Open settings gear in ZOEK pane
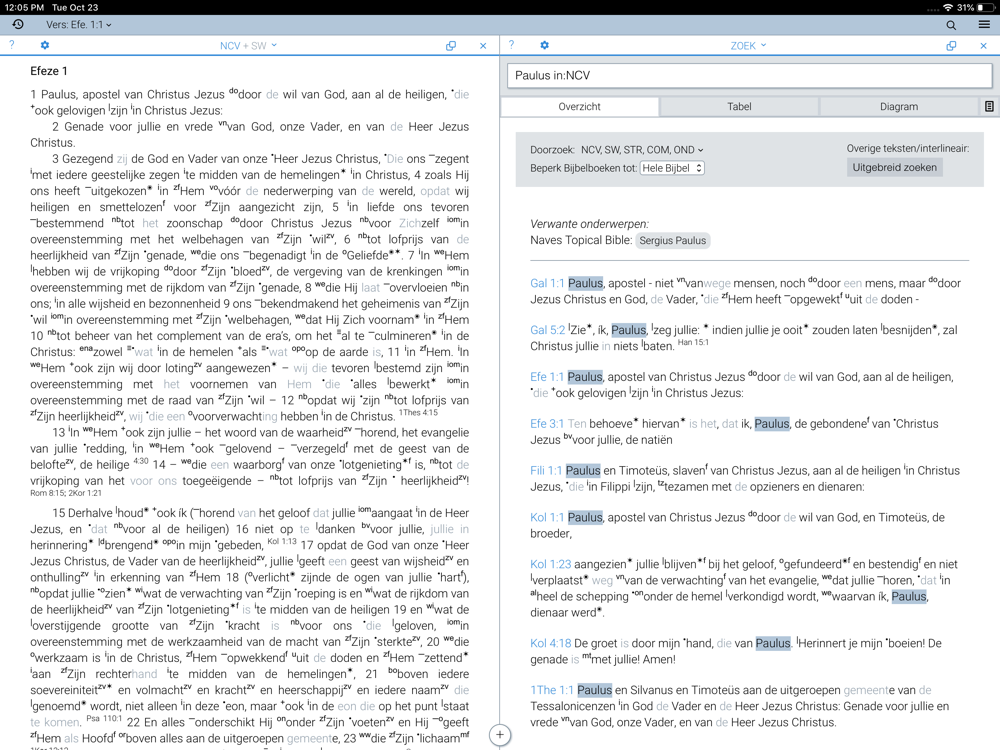The height and width of the screenshot is (750, 1000). pos(544,45)
